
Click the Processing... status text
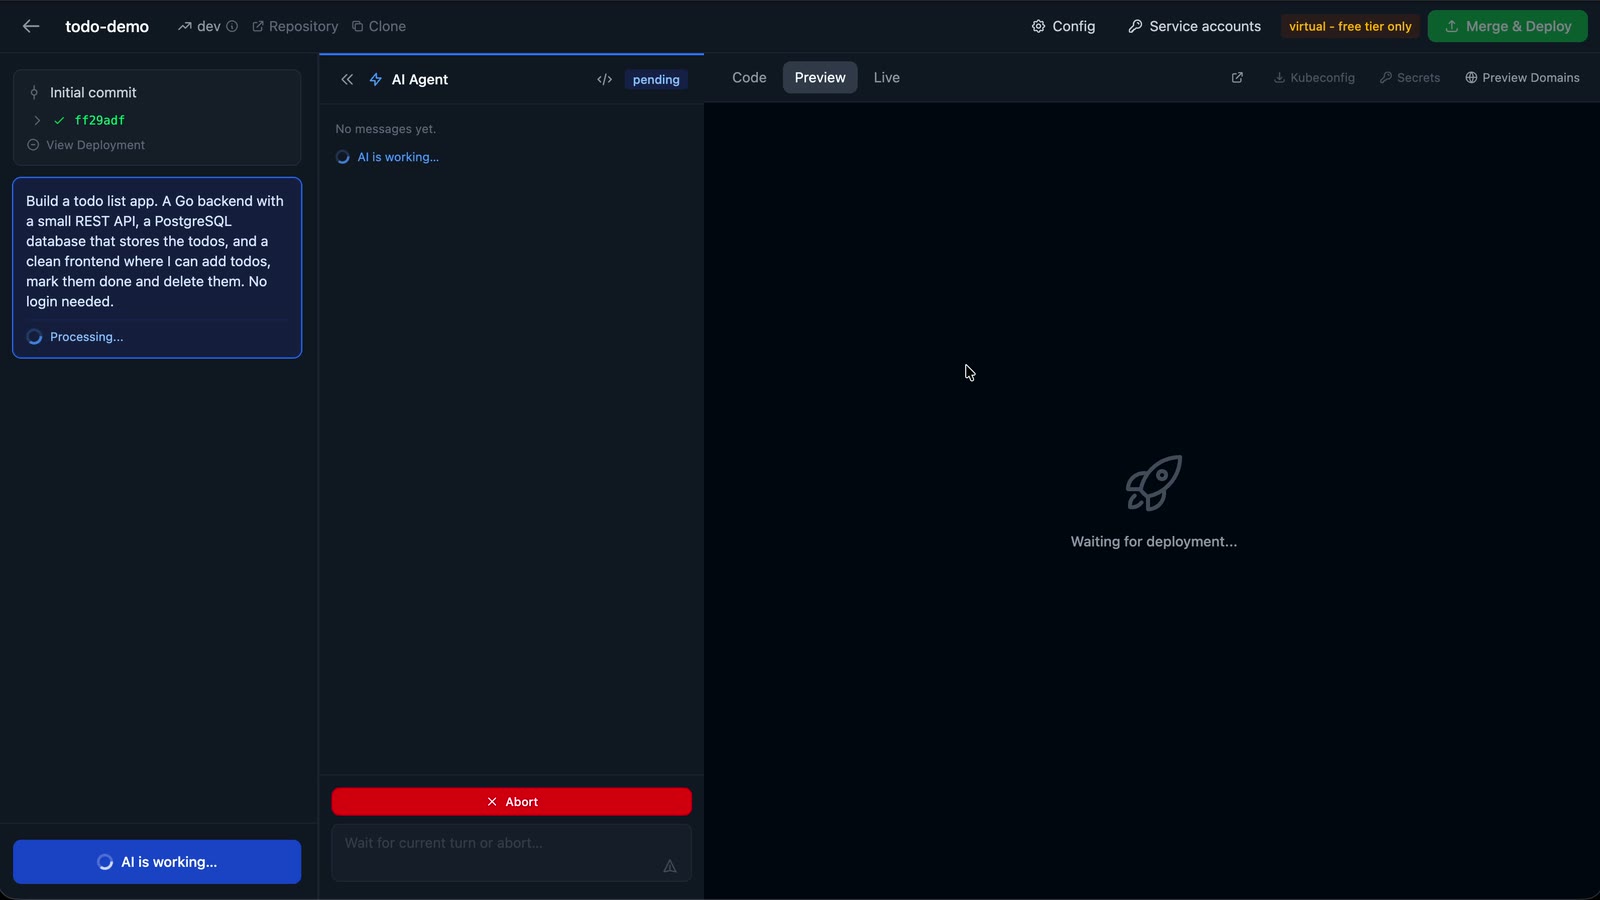(x=87, y=337)
